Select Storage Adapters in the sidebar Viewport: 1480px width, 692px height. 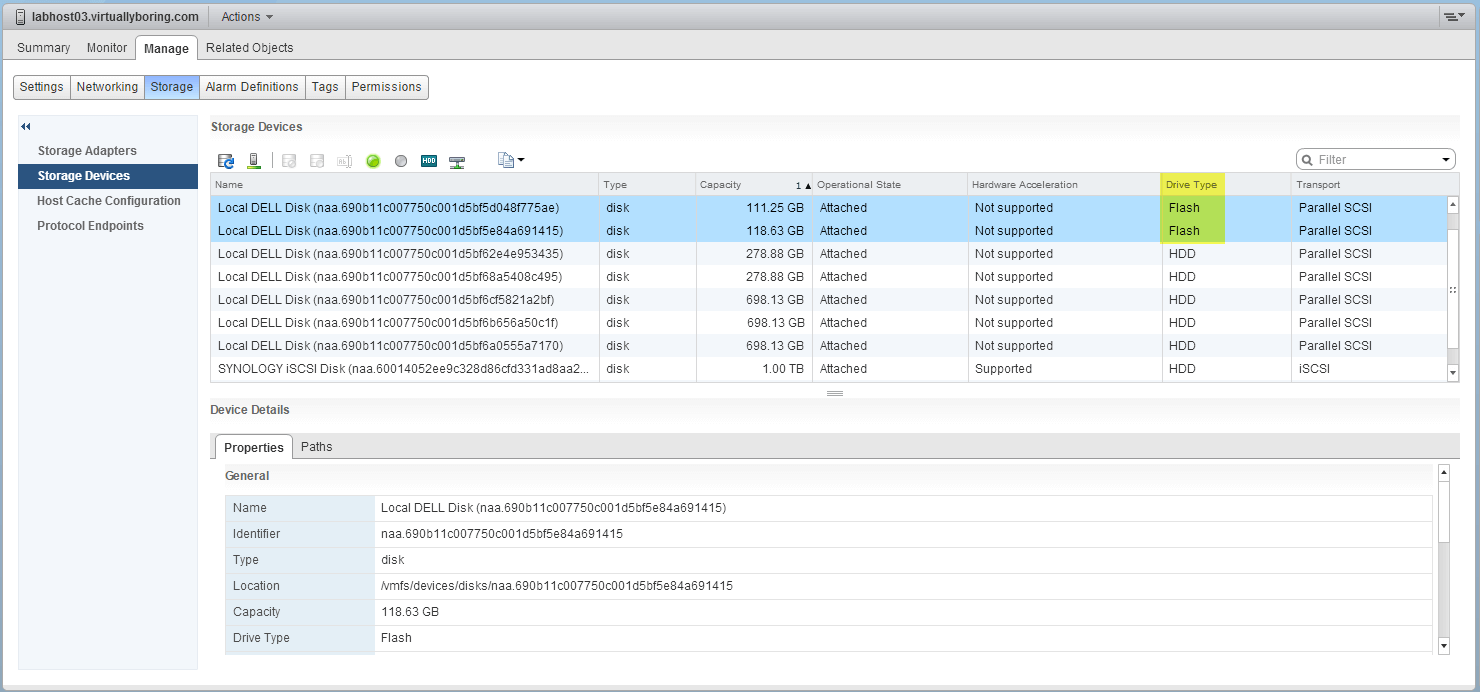[x=87, y=150]
